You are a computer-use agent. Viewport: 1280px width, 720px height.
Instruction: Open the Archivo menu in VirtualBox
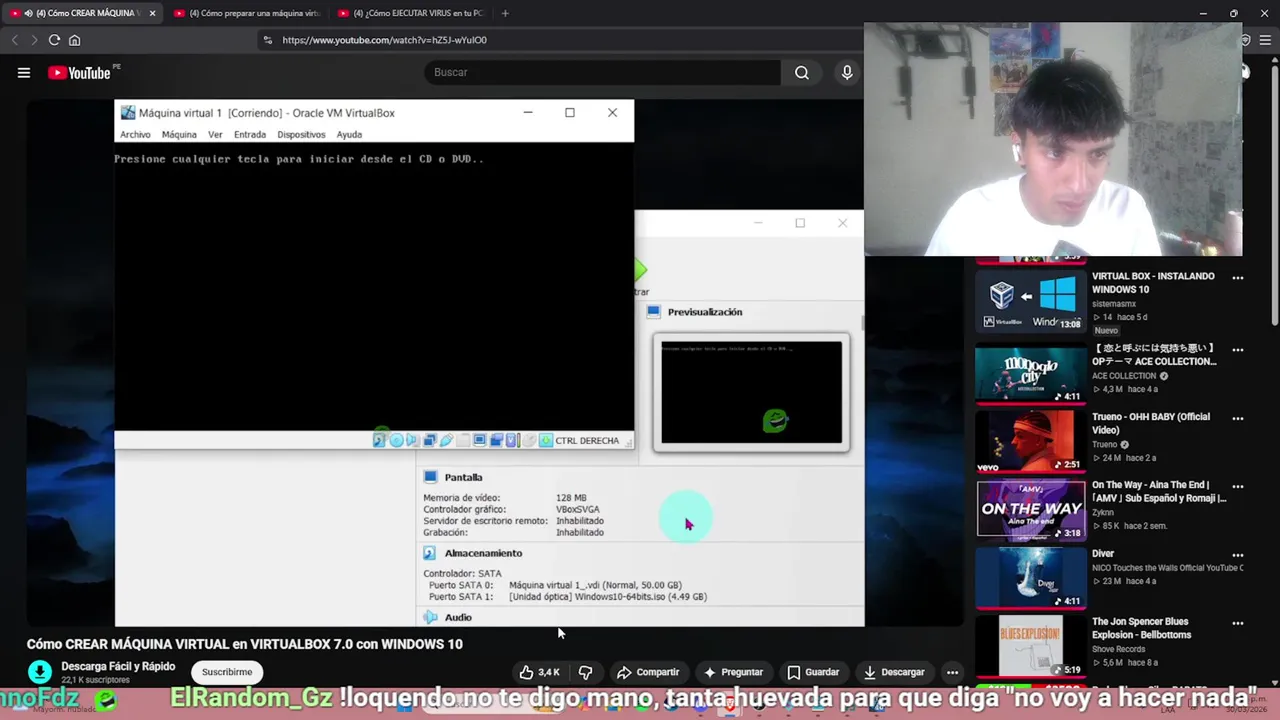[135, 134]
